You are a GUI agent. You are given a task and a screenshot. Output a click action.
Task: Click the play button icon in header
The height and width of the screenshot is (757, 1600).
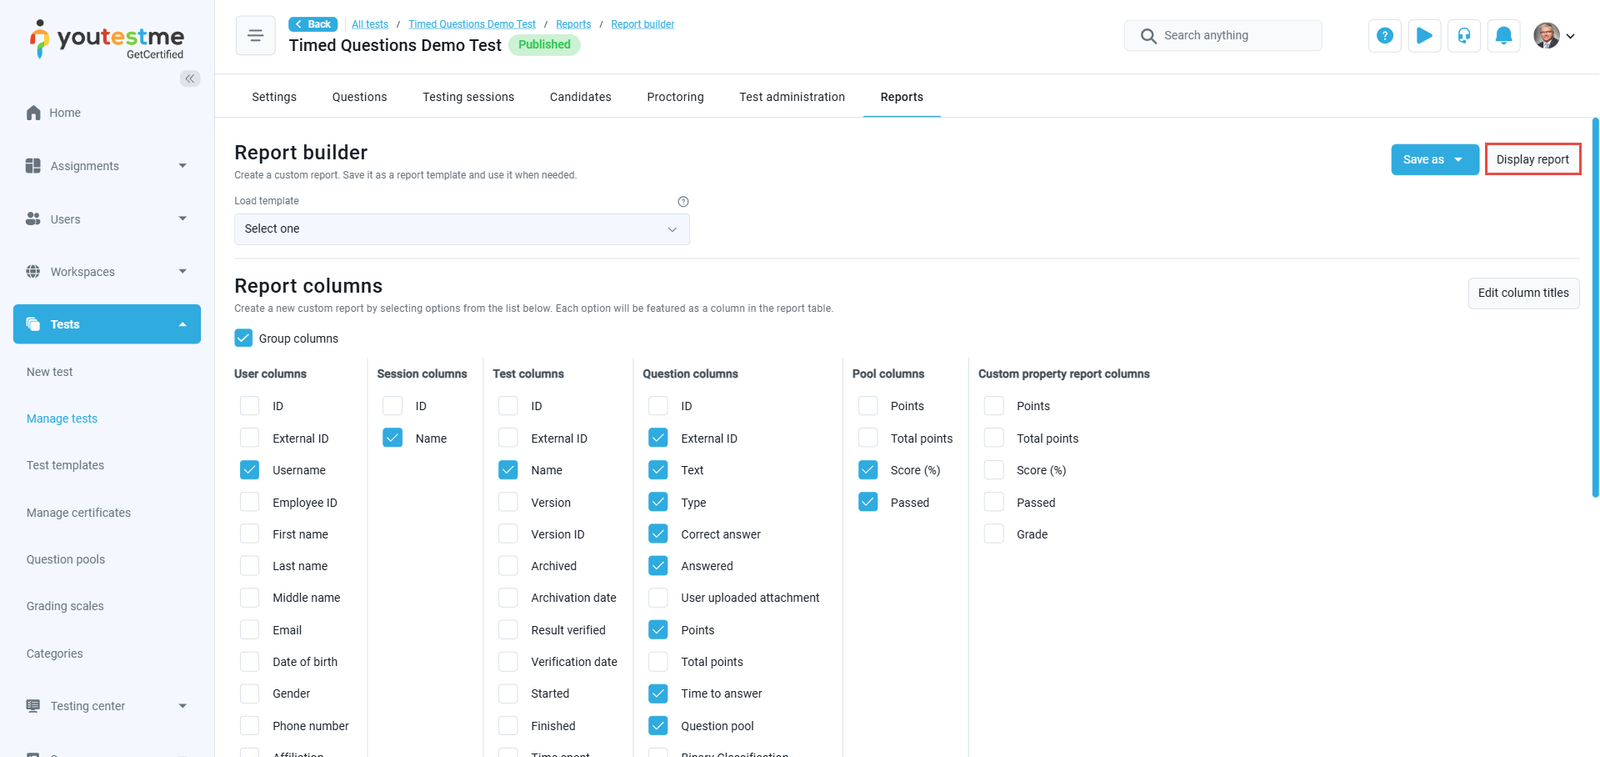[x=1424, y=36]
